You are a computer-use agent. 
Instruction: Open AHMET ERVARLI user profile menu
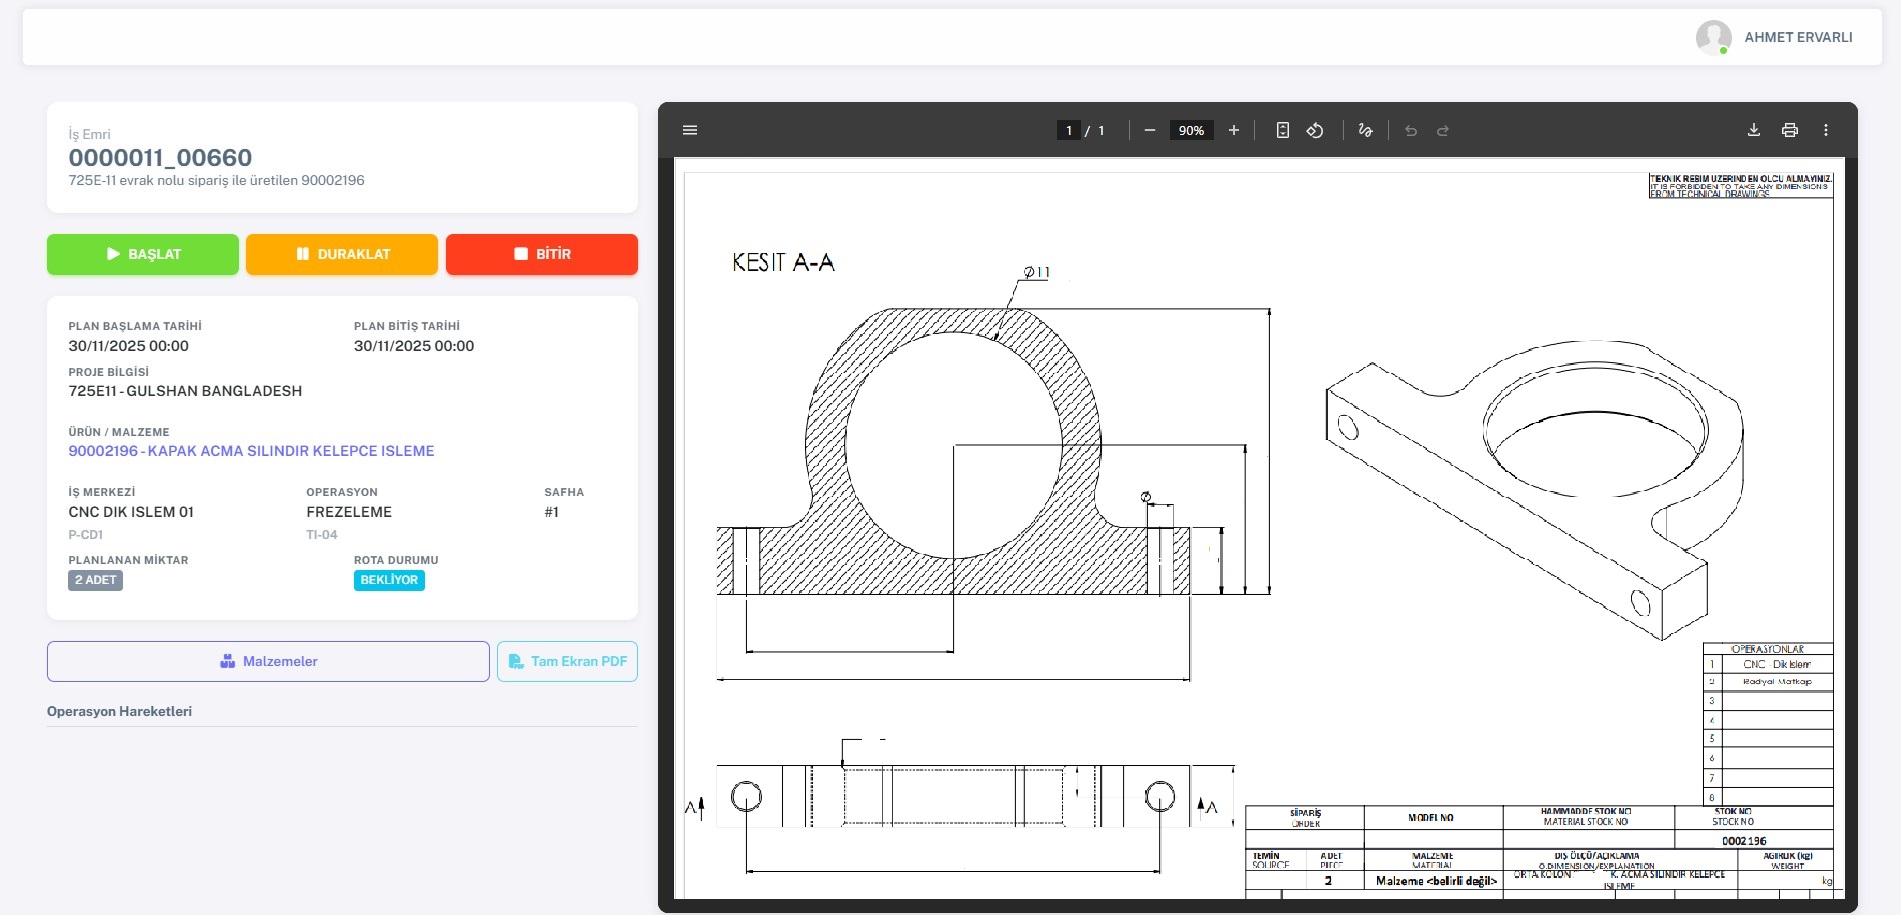coord(1775,37)
